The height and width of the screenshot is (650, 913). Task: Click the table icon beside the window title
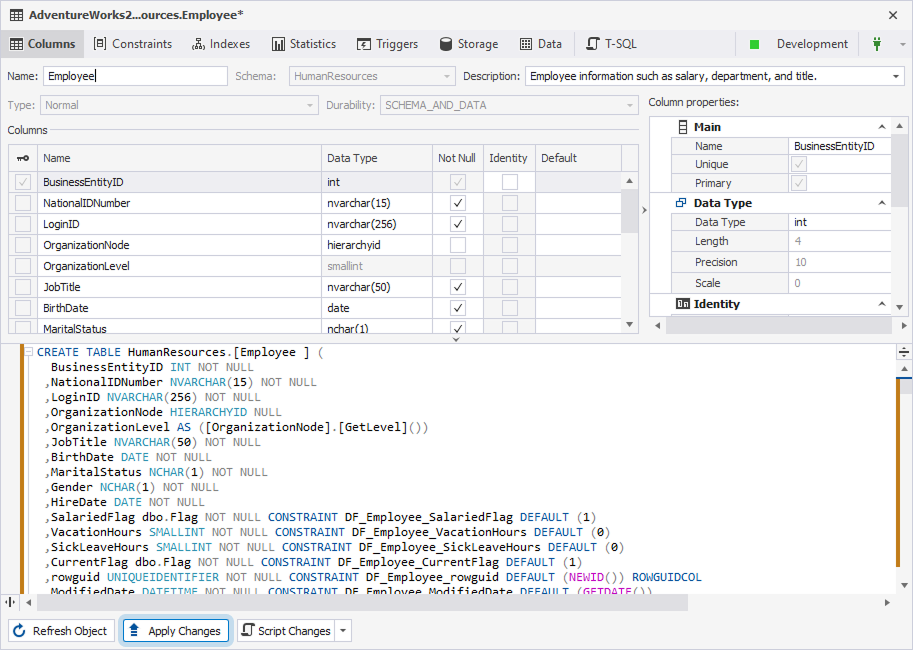pyautogui.click(x=16, y=15)
